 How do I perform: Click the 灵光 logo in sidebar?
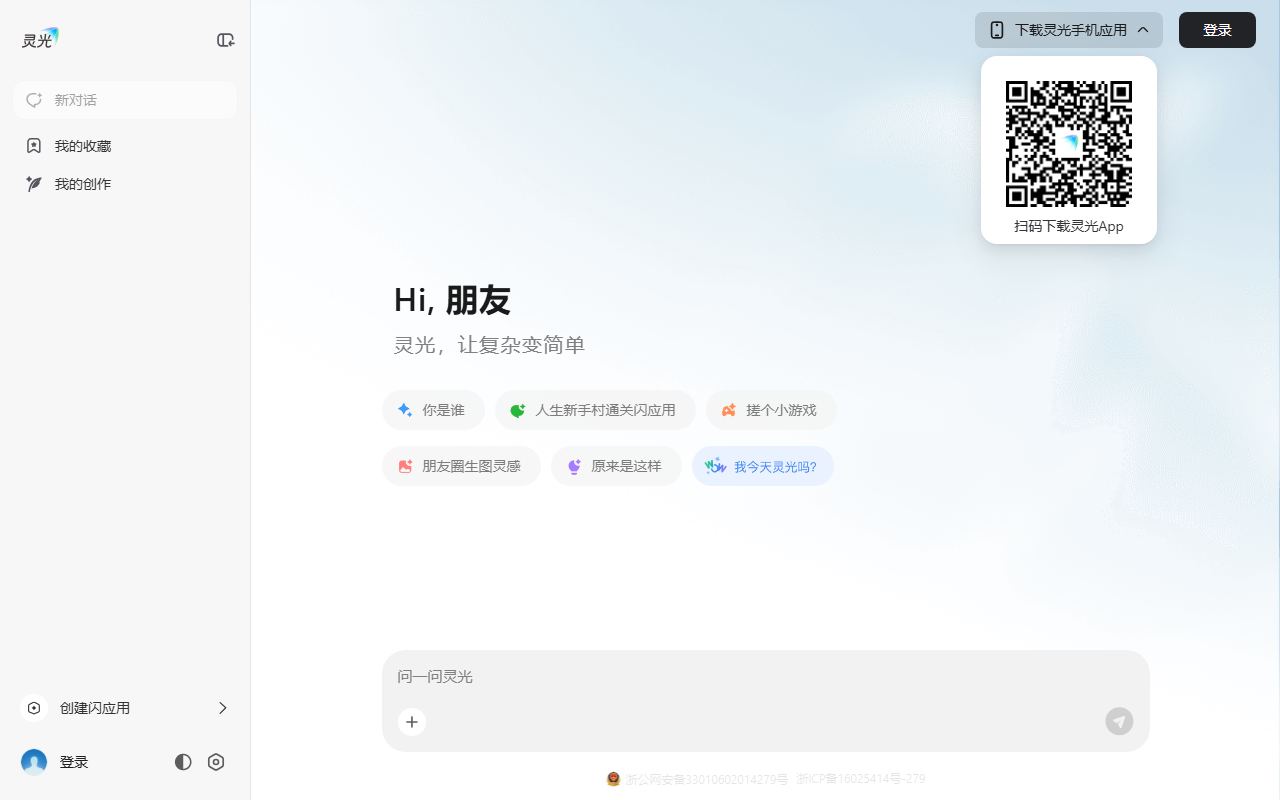(40, 39)
